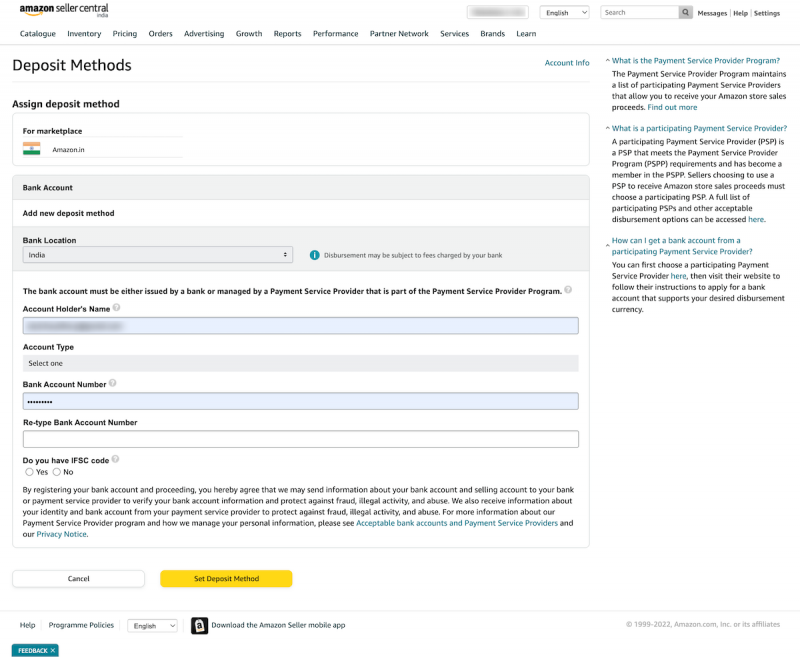Open the Advertising menu
This screenshot has height=657, width=800.
204,34
